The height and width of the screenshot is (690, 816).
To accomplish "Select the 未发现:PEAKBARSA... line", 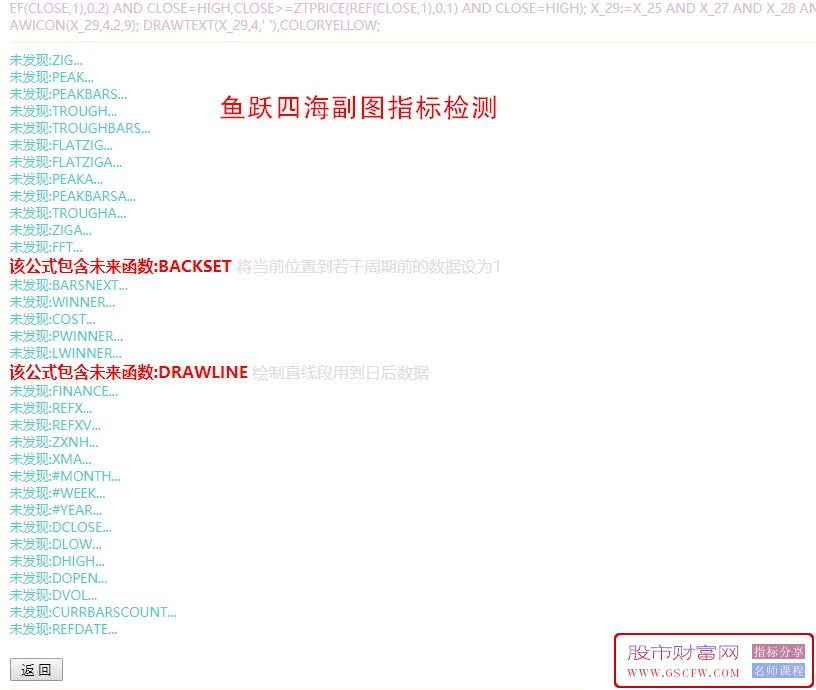I will pyautogui.click(x=72, y=197).
